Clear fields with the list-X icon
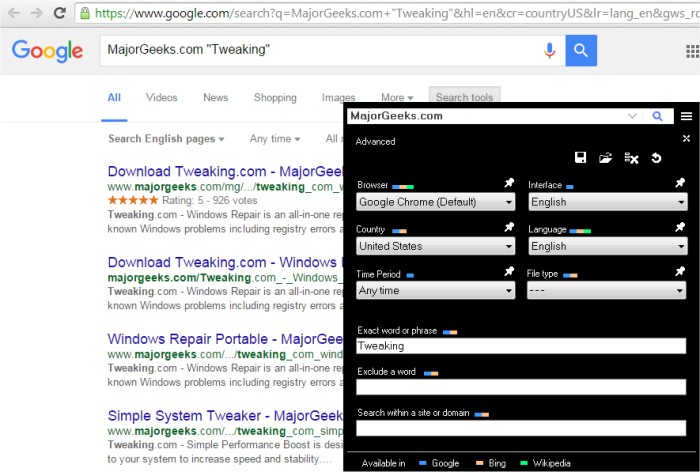The height and width of the screenshot is (472, 700). [631, 158]
